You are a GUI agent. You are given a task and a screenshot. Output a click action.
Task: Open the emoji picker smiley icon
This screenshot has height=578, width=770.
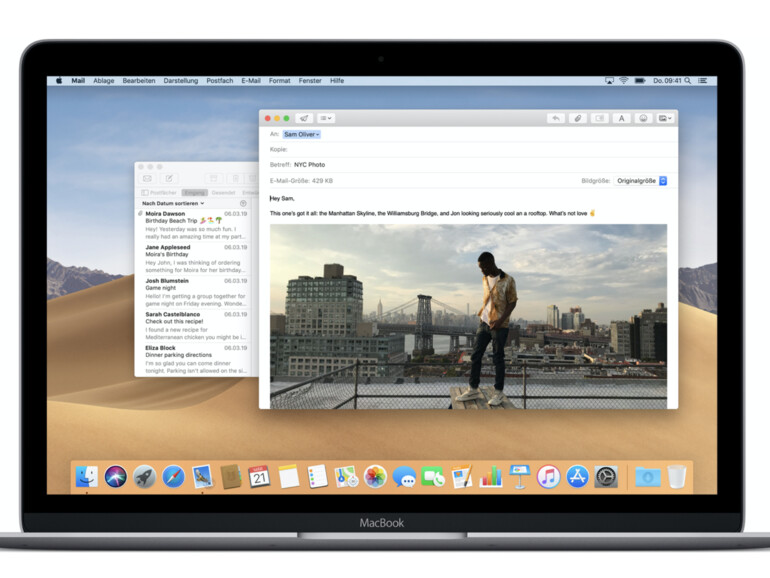point(643,118)
